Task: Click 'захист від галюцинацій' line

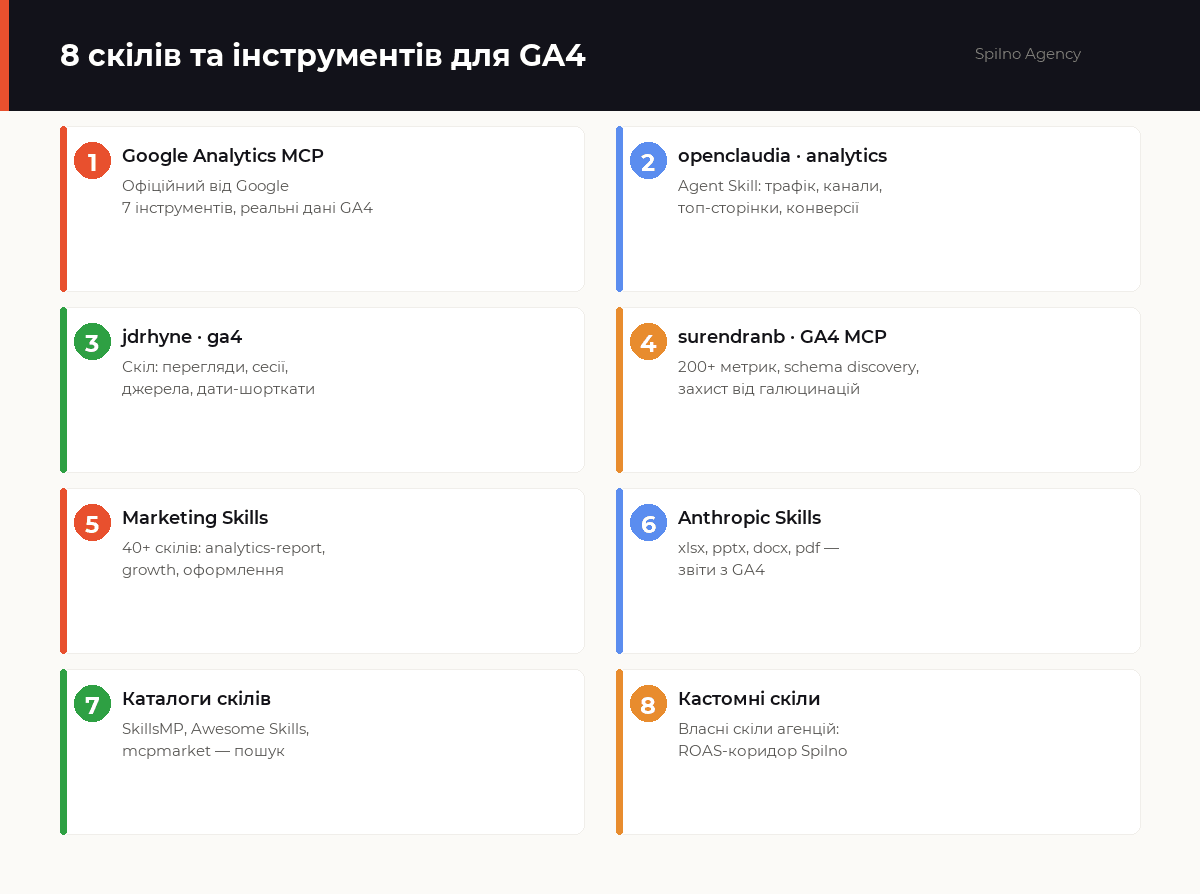Action: click(x=769, y=389)
